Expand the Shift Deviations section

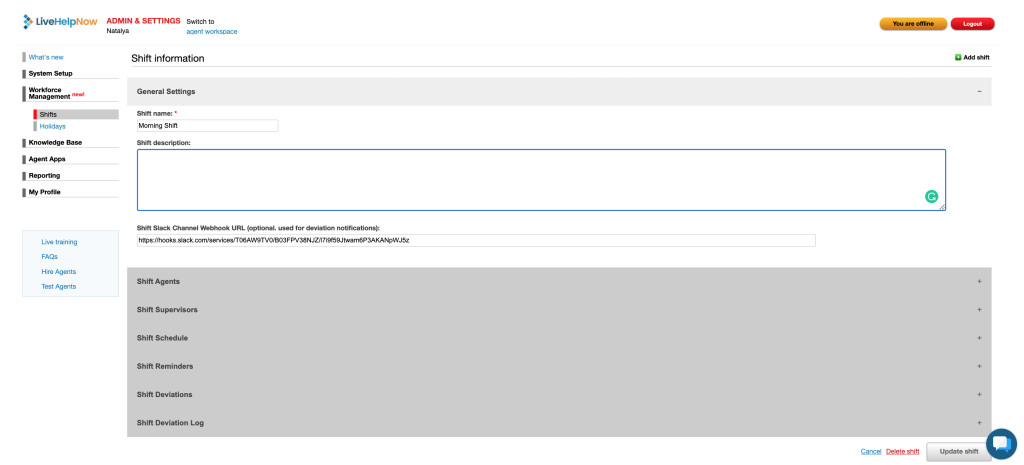coord(979,394)
